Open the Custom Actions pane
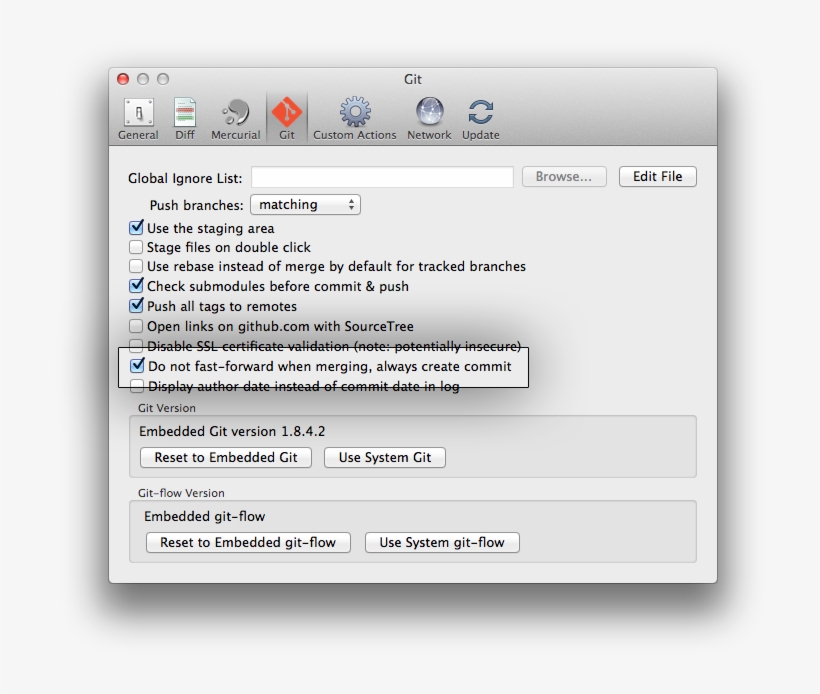This screenshot has height=694, width=820. click(x=354, y=115)
